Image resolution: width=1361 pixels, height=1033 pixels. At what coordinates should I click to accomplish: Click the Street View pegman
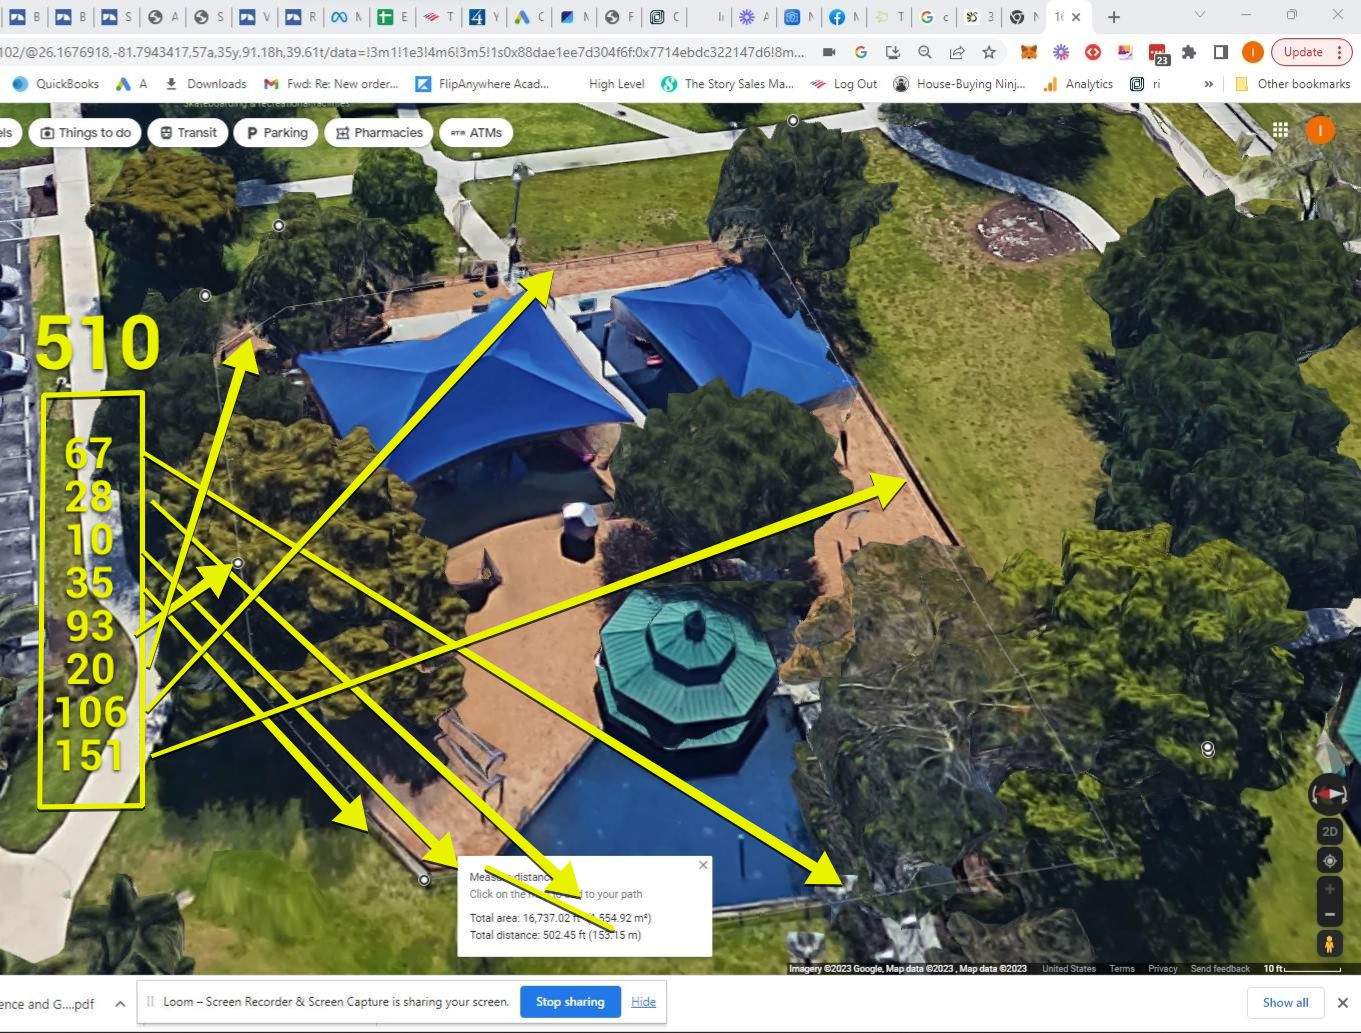[1329, 943]
